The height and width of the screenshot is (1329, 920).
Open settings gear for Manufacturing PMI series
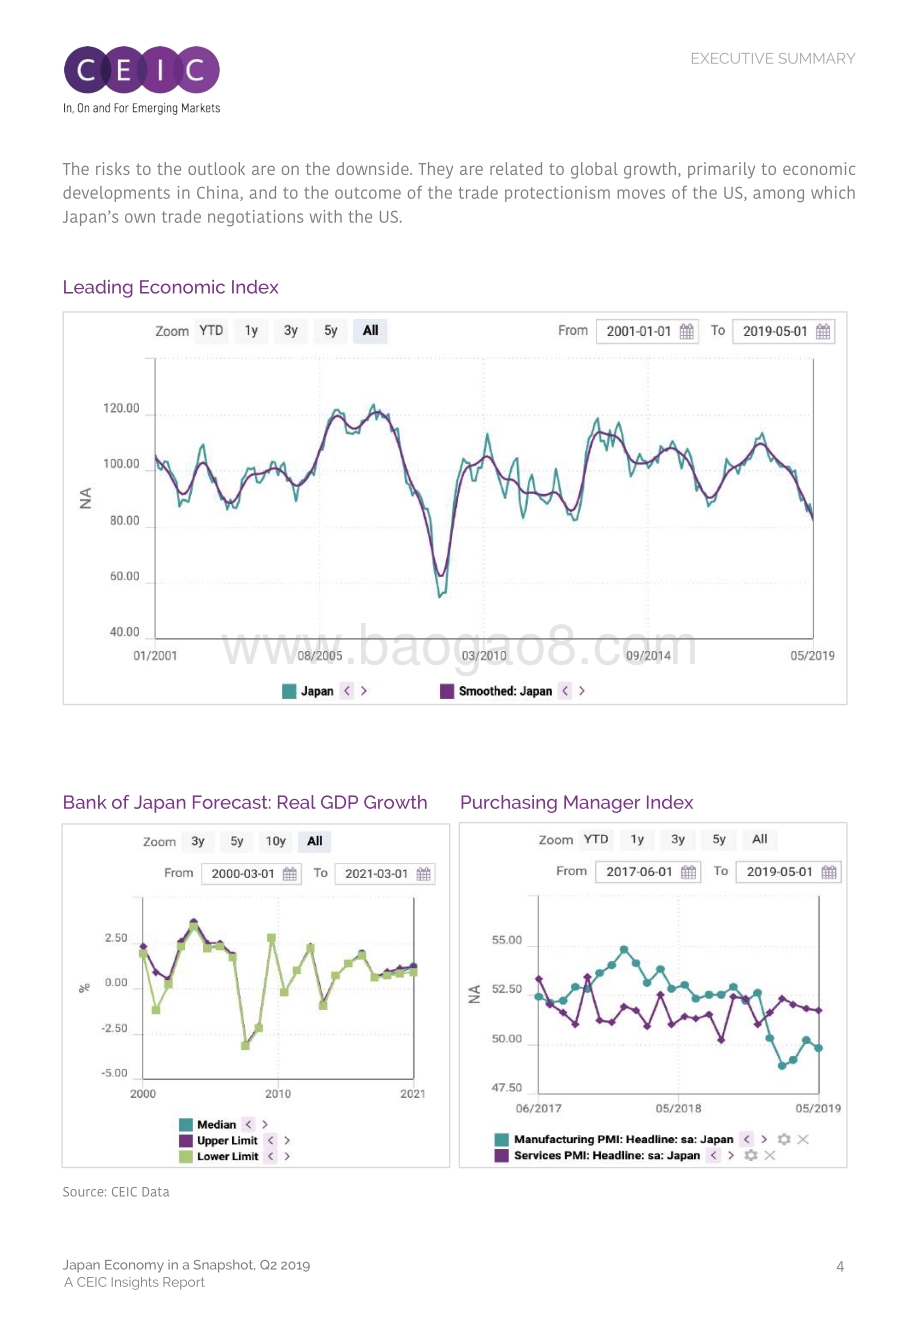click(784, 1139)
